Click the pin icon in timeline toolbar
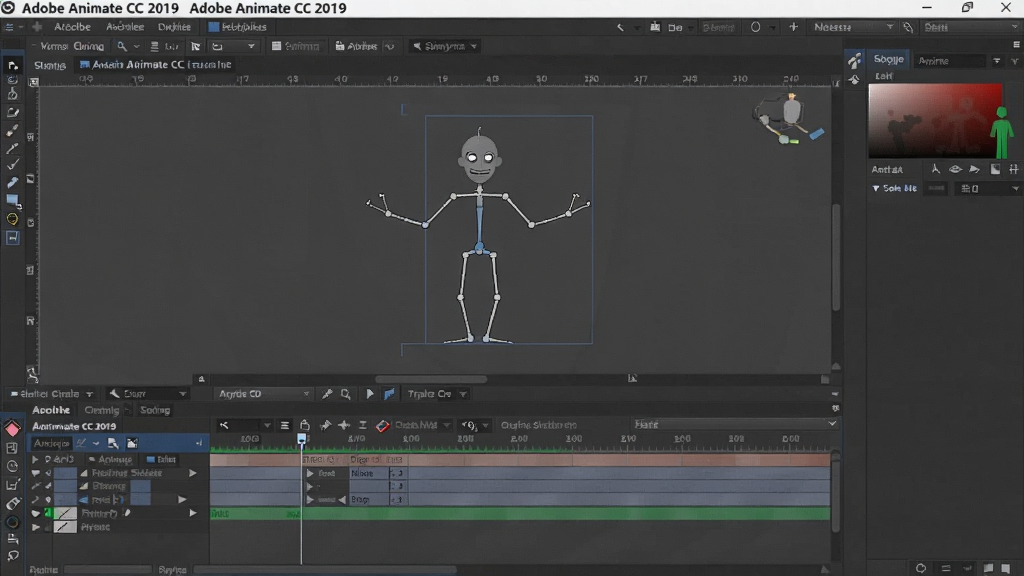Viewport: 1024px width, 576px height. pos(325,425)
